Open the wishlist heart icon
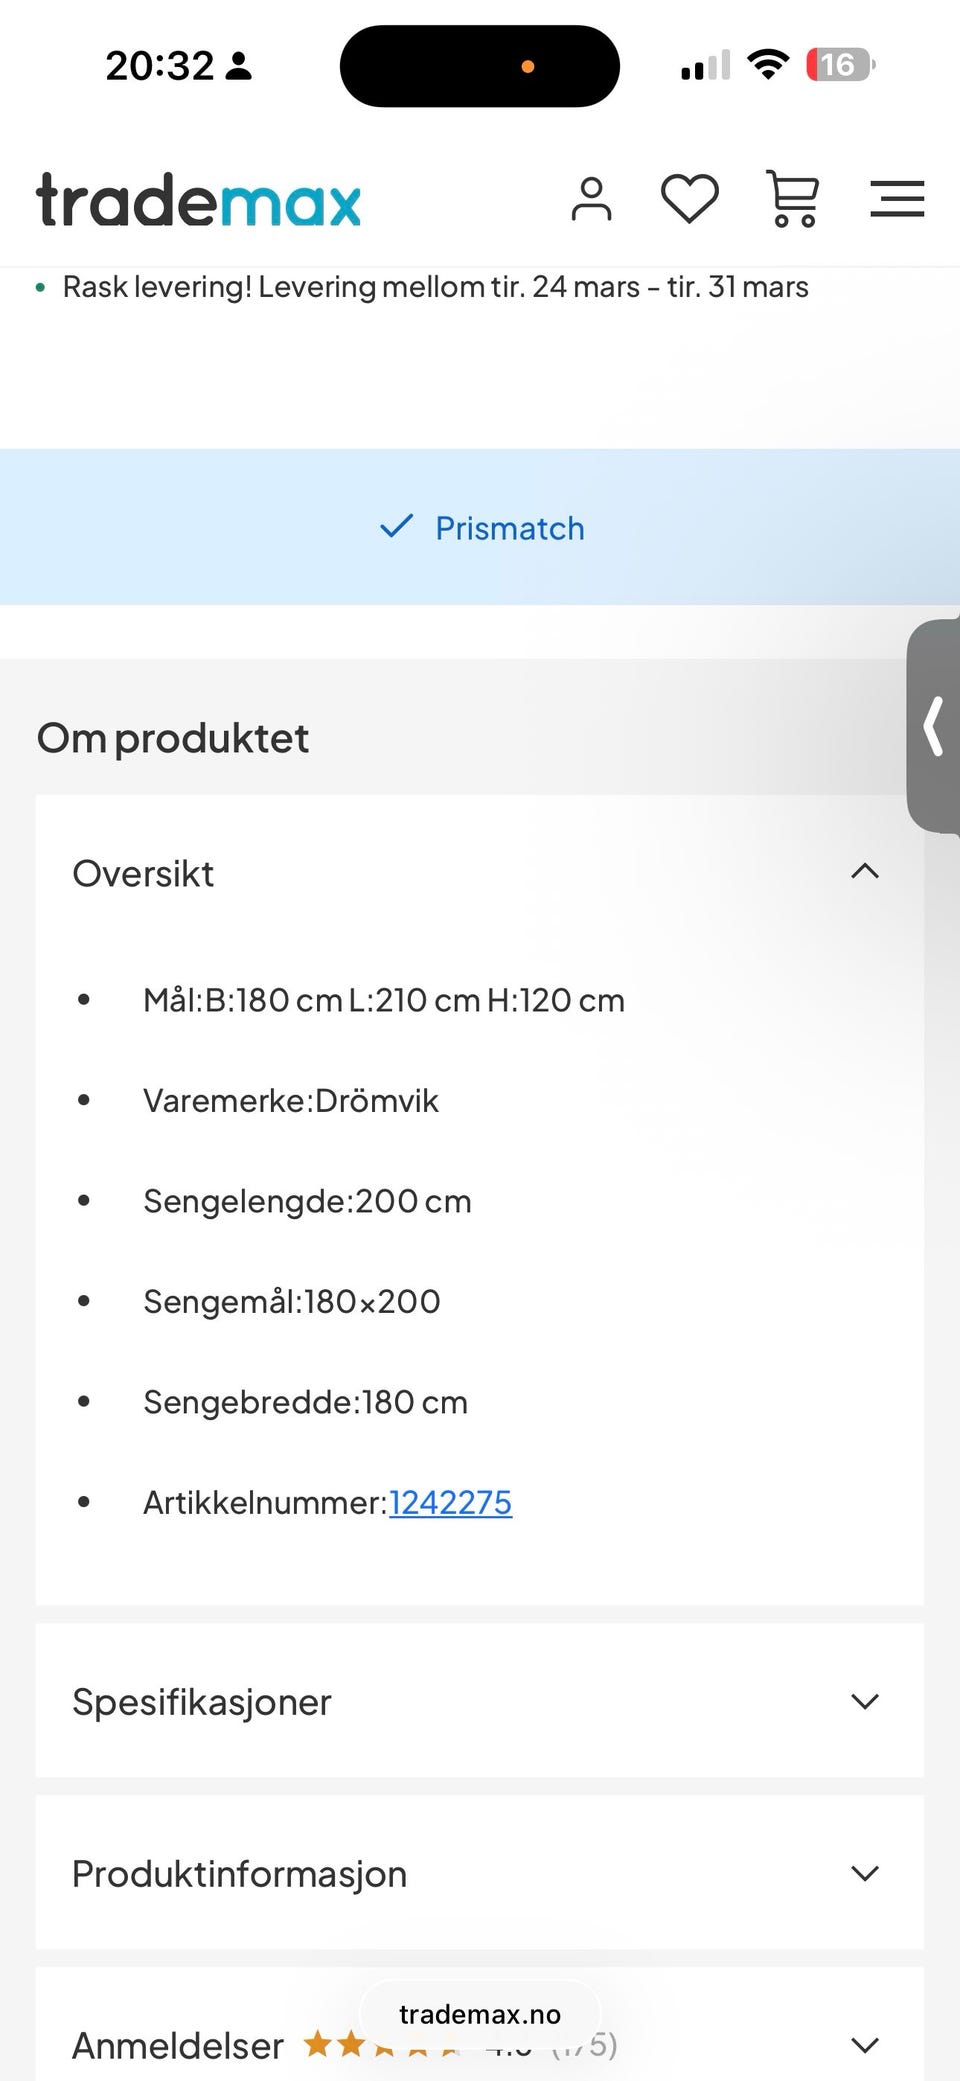This screenshot has height=2081, width=960. (690, 199)
